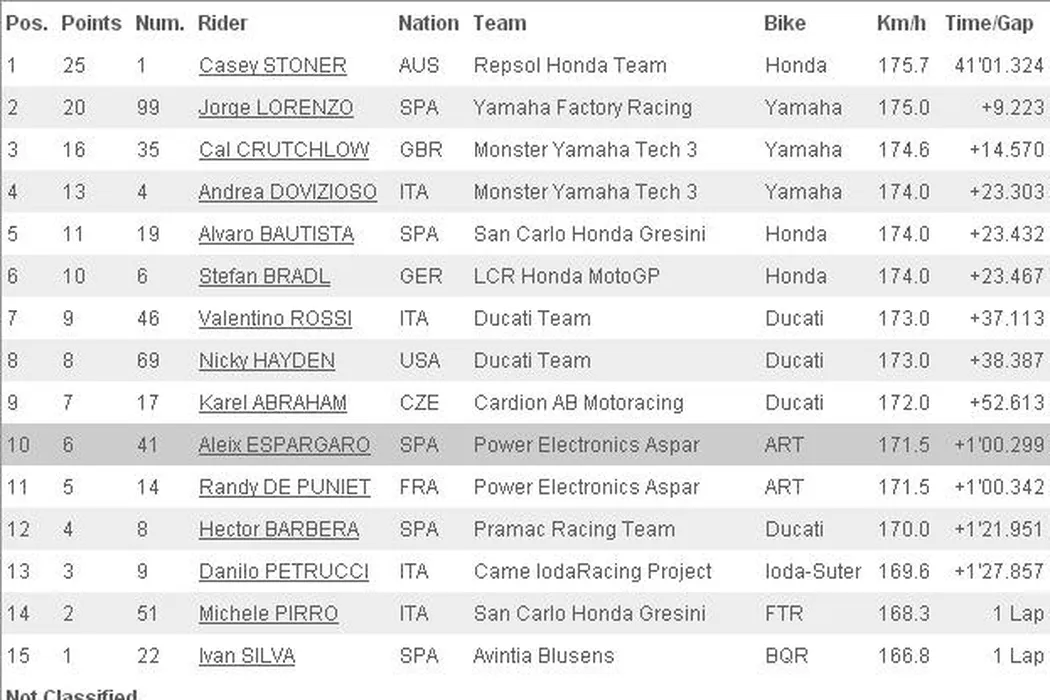The width and height of the screenshot is (1050, 700).
Task: Click the Points column header
Action: click(x=91, y=23)
